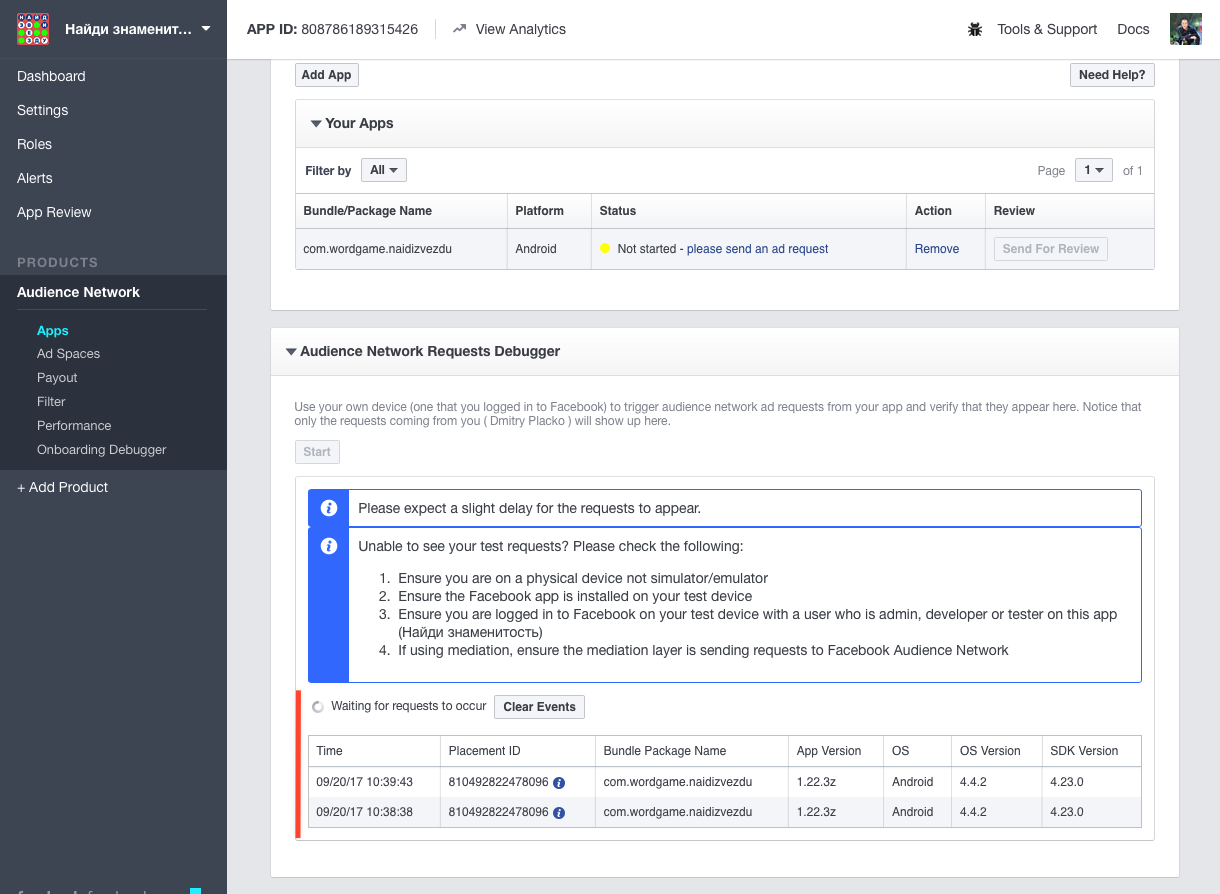Open the Filter subsection in sidebar

51,402
